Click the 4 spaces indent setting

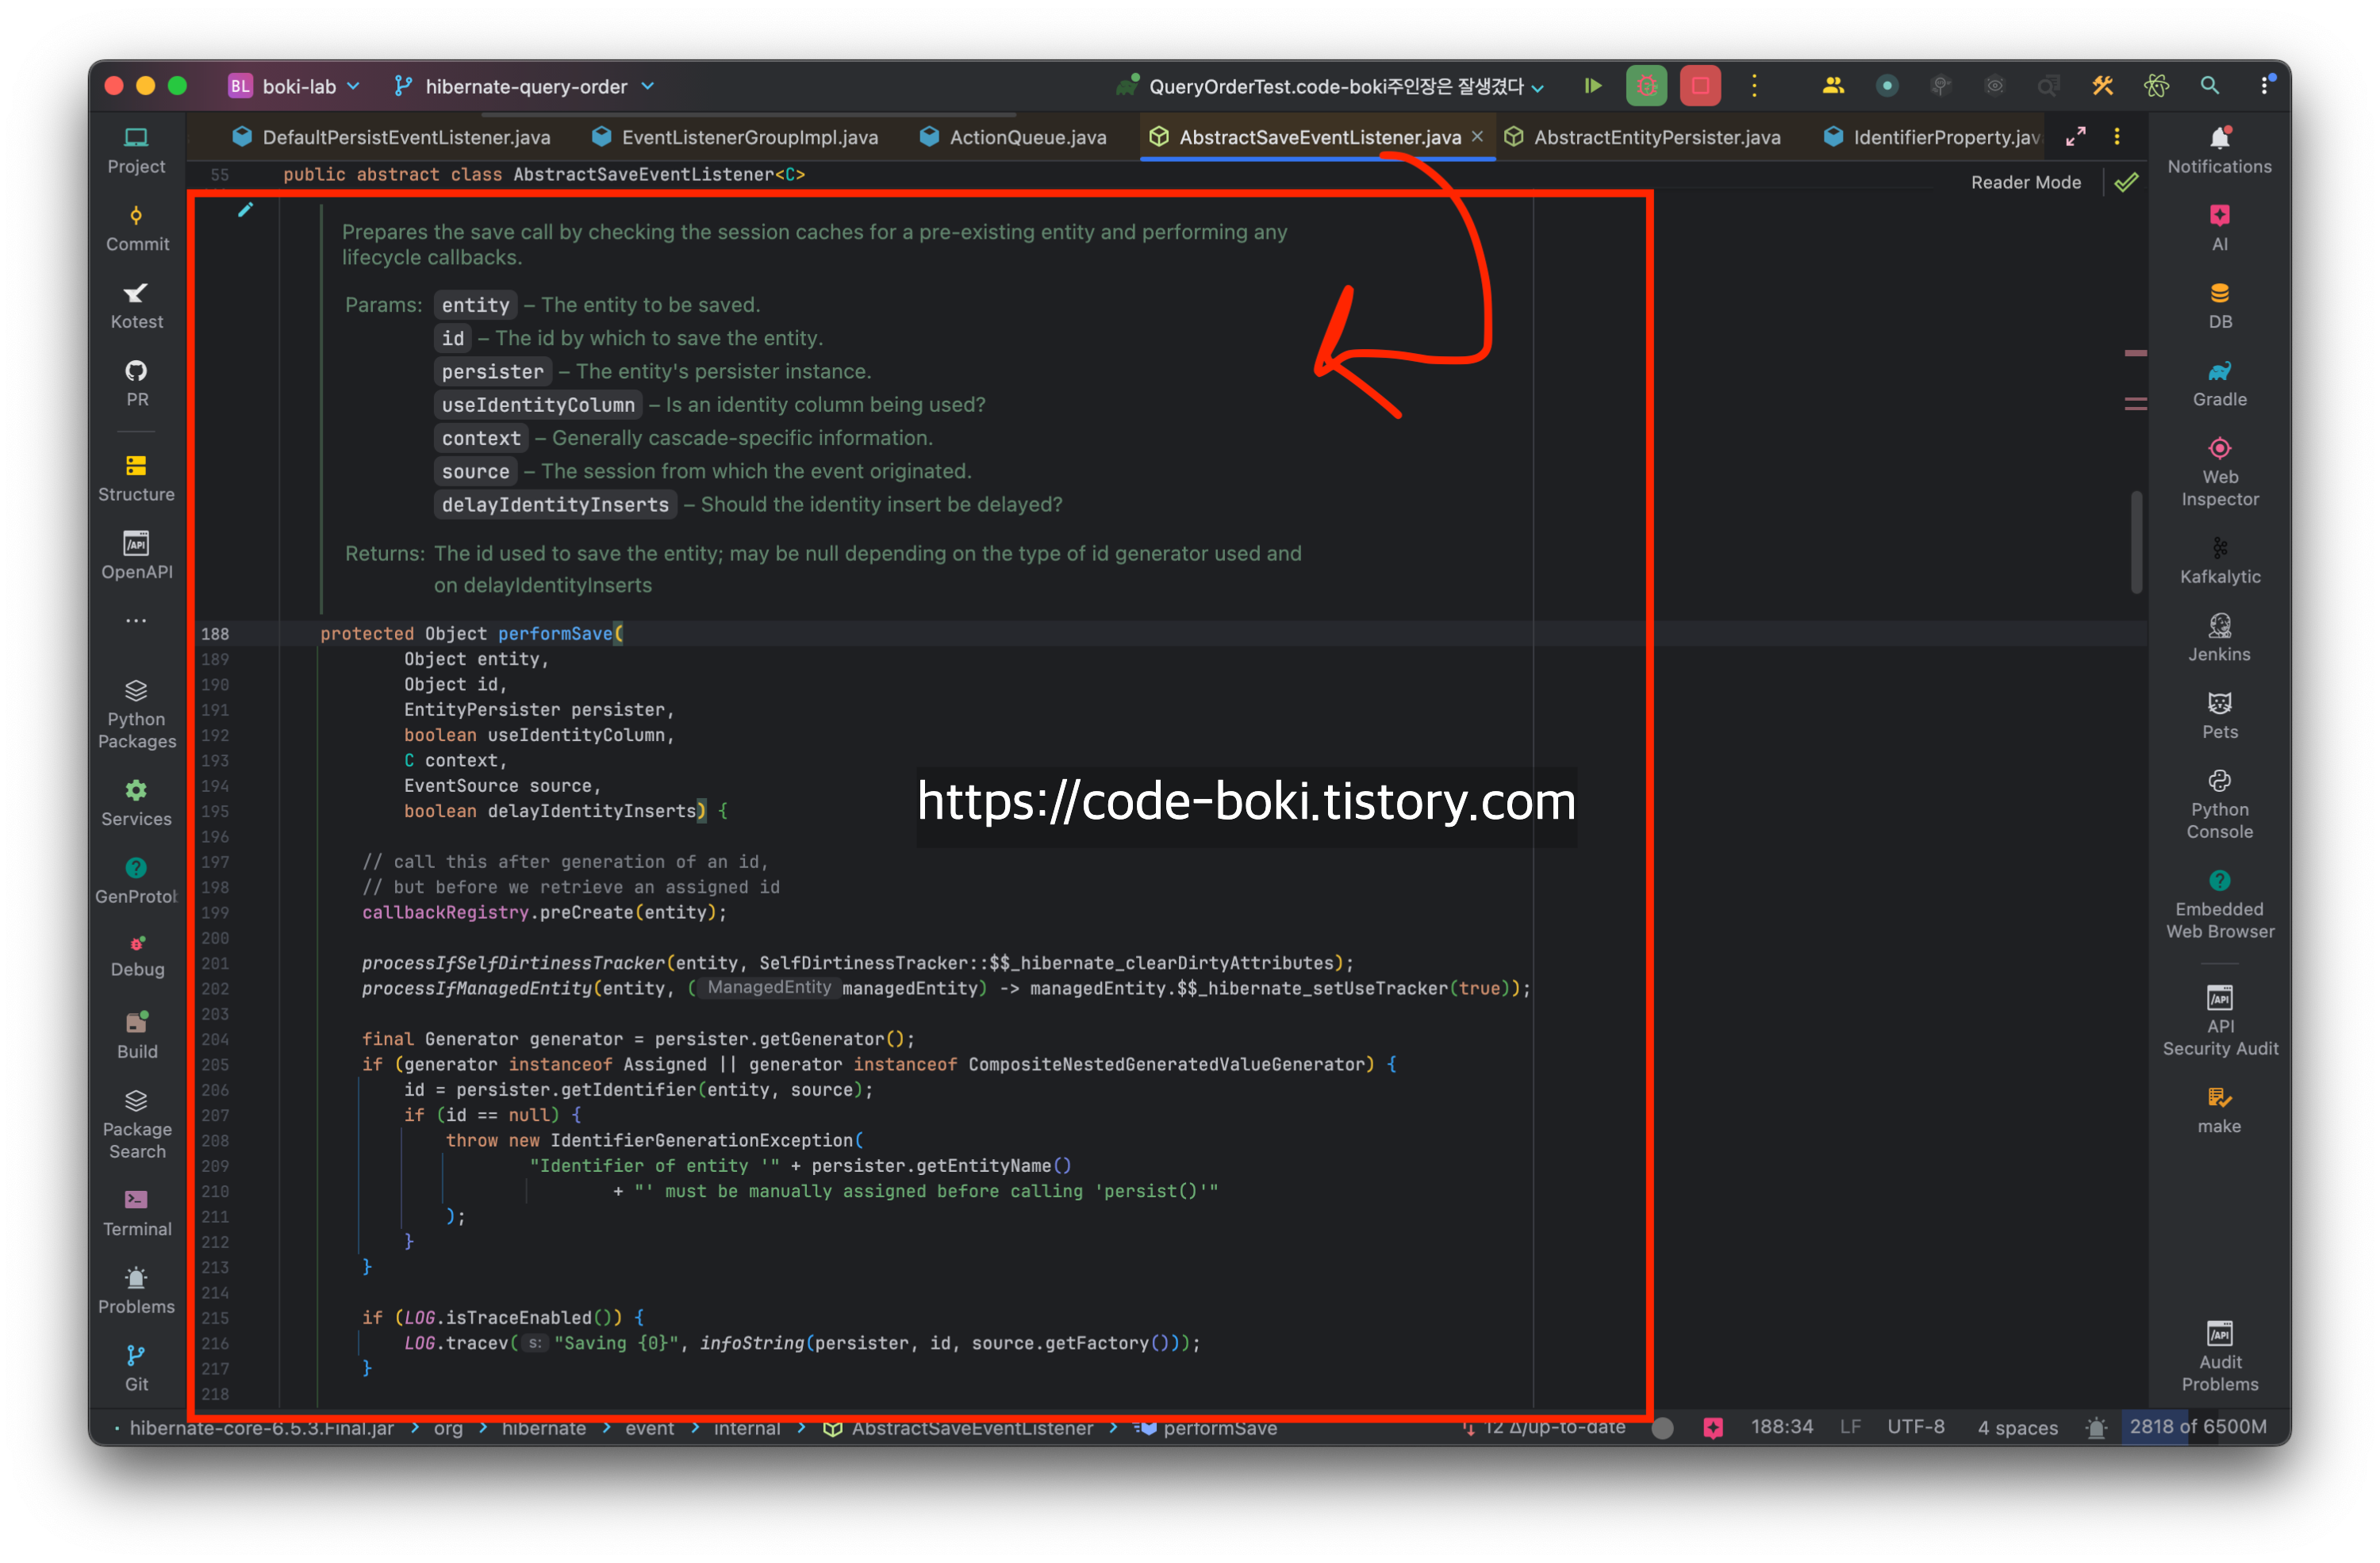2017,1427
